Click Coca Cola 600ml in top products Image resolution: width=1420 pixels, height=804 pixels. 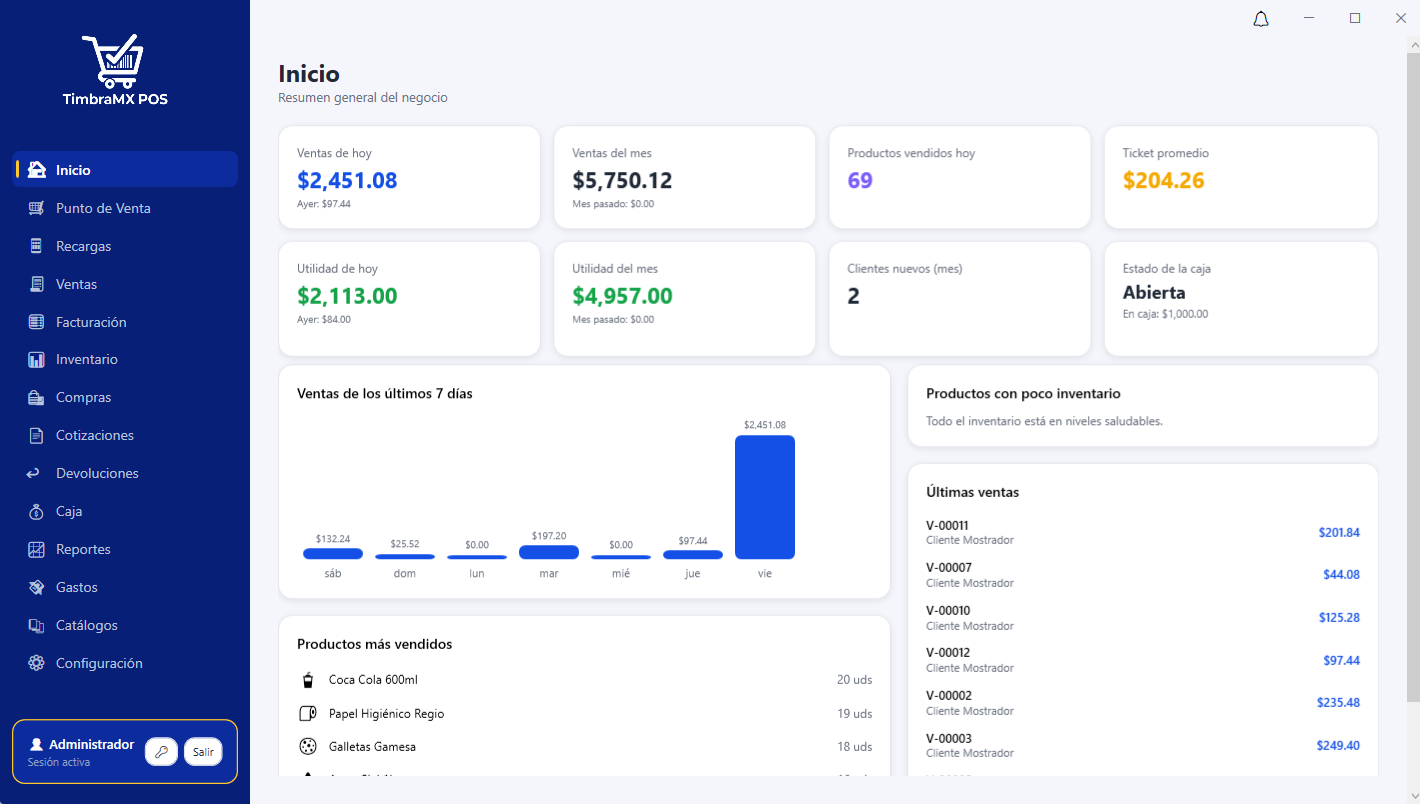(x=584, y=680)
